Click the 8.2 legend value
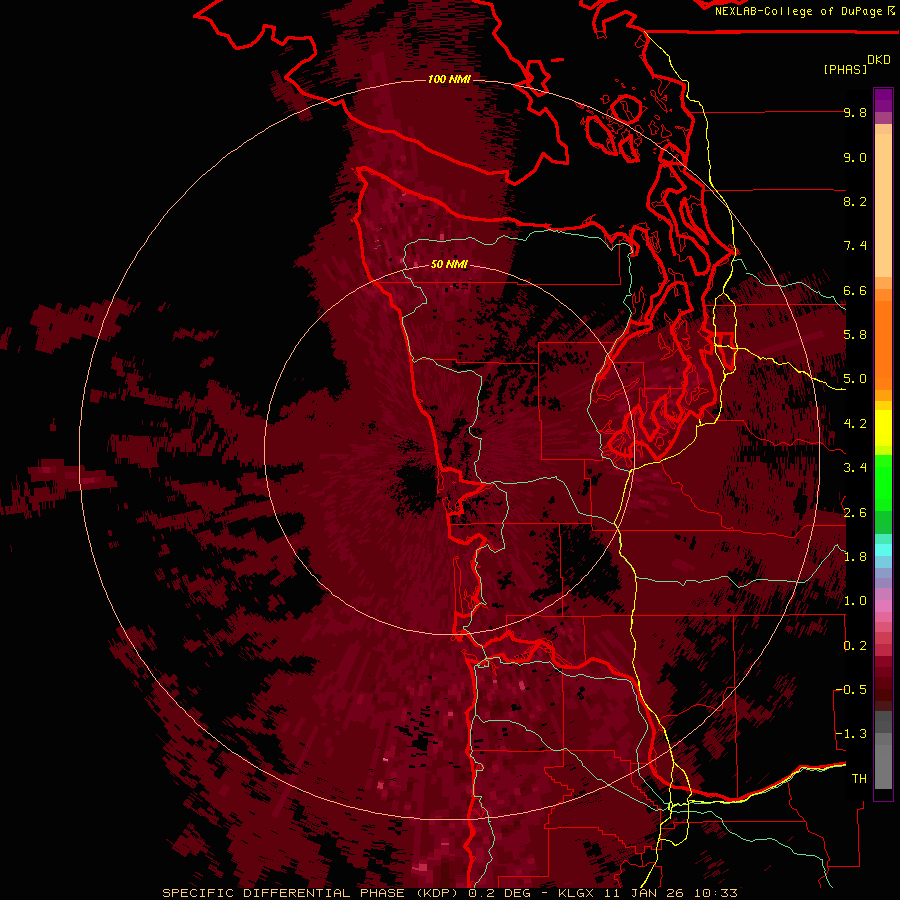This screenshot has width=900, height=900. pos(855,202)
